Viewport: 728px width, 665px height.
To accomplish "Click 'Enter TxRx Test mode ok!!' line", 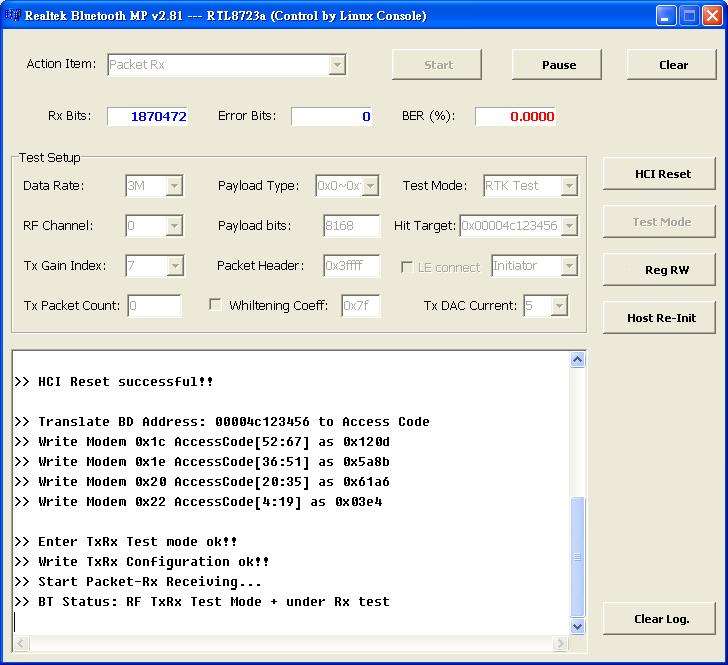I will click(125, 541).
